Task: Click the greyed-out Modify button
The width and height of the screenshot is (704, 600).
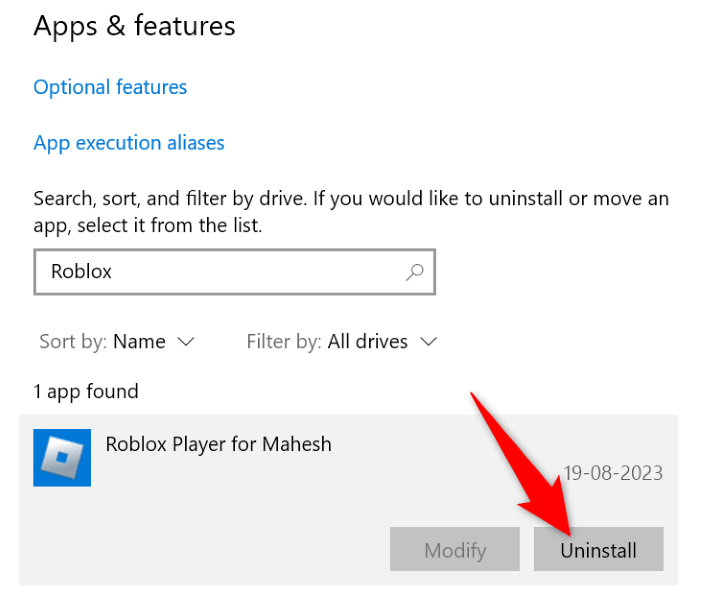Action: (455, 550)
